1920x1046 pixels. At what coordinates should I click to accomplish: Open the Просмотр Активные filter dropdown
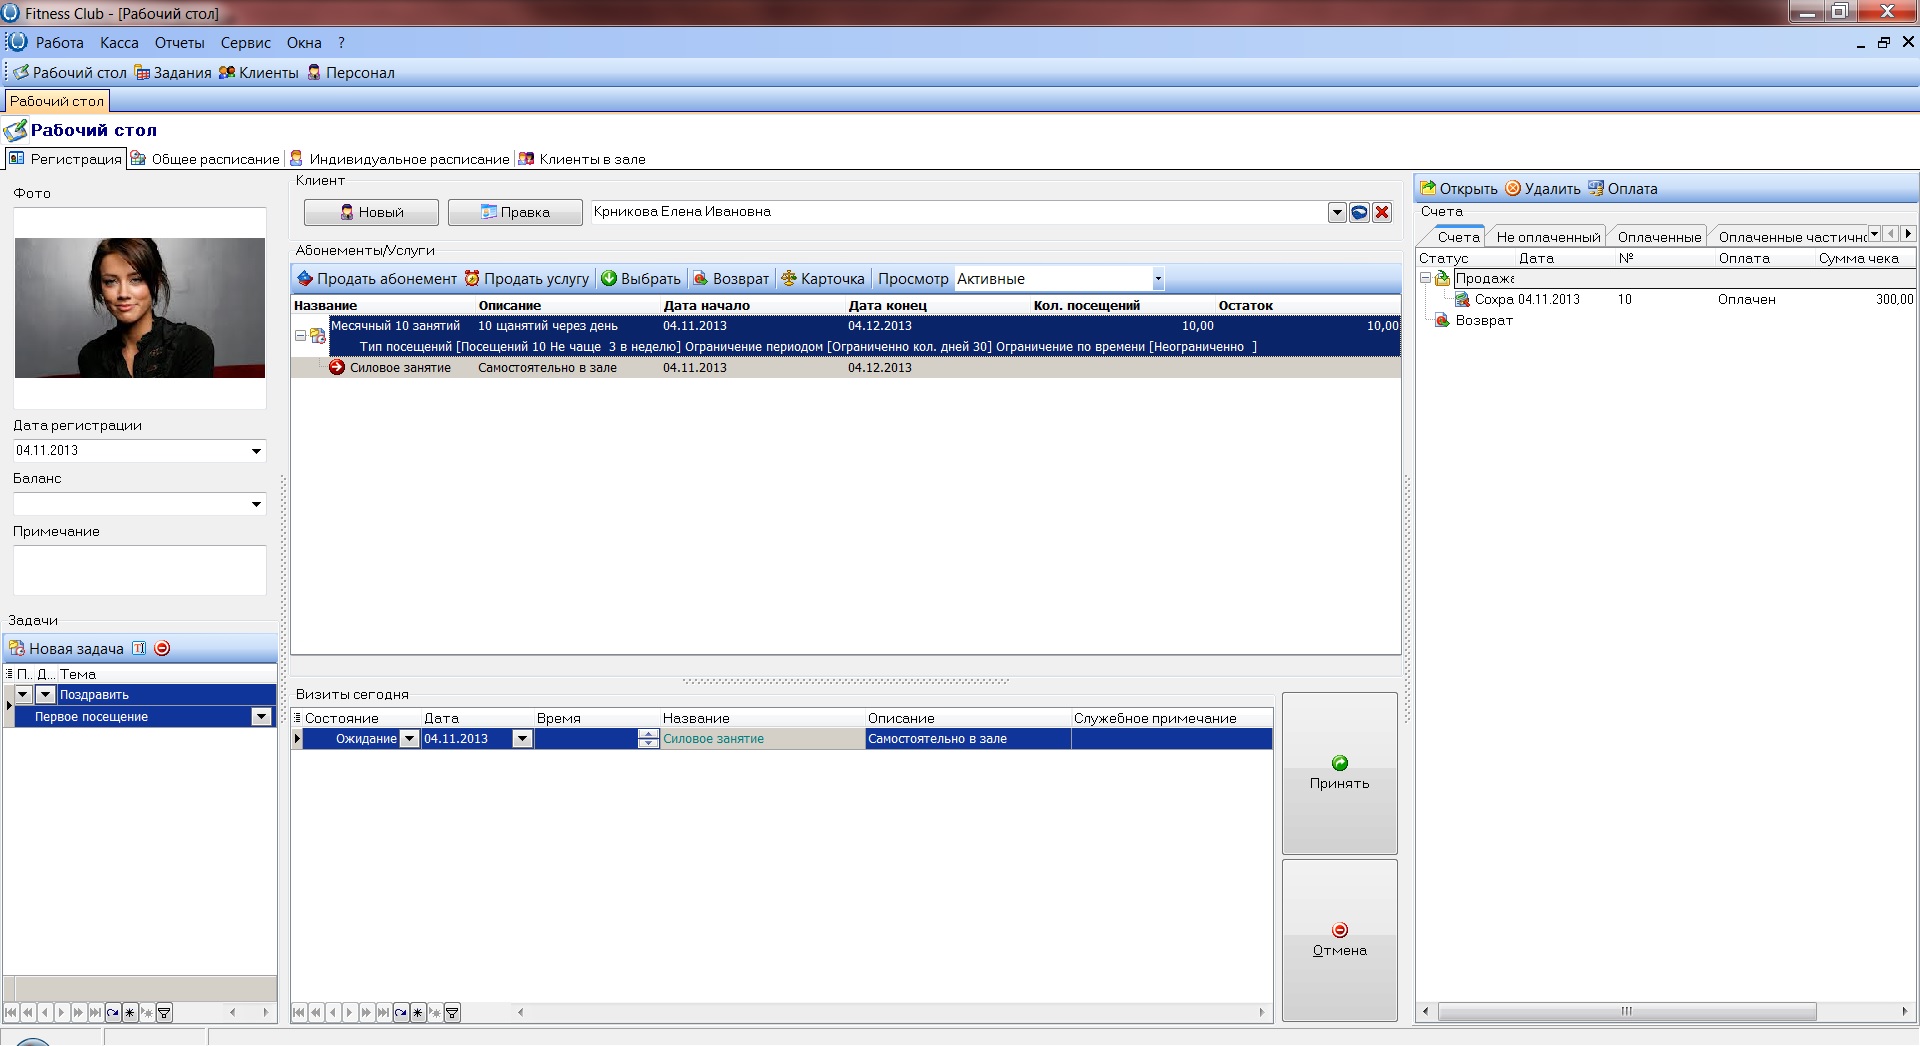pos(1158,279)
